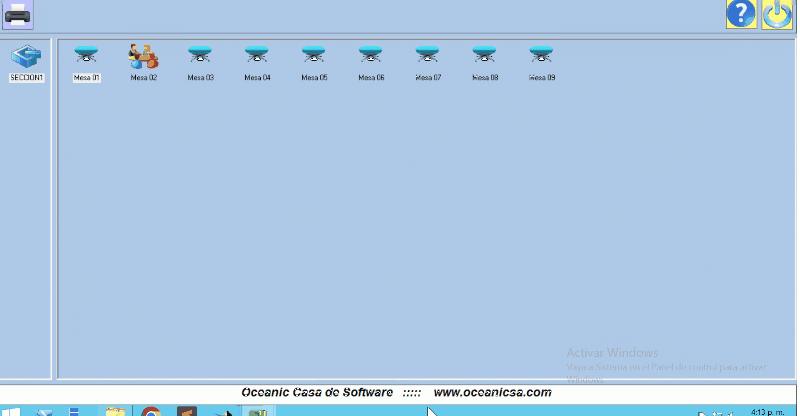This screenshot has width=800, height=416.
Task: Pick table Mesa 06
Action: [371, 55]
